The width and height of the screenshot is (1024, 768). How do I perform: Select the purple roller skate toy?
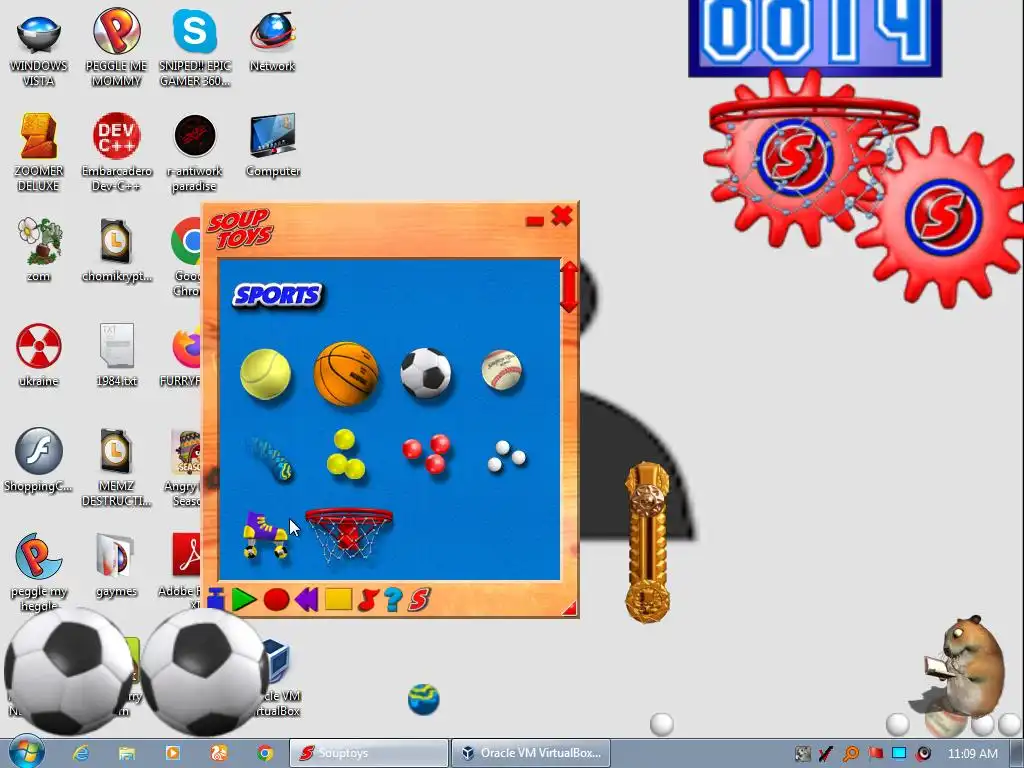[264, 535]
